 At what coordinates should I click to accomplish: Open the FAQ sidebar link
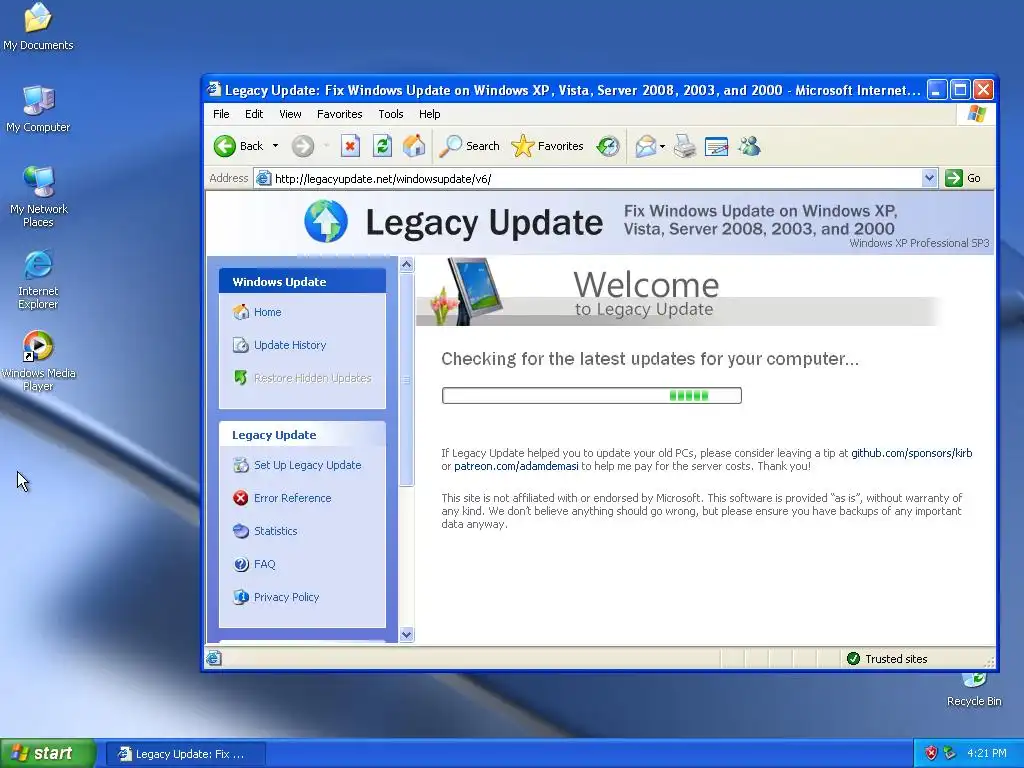[264, 564]
